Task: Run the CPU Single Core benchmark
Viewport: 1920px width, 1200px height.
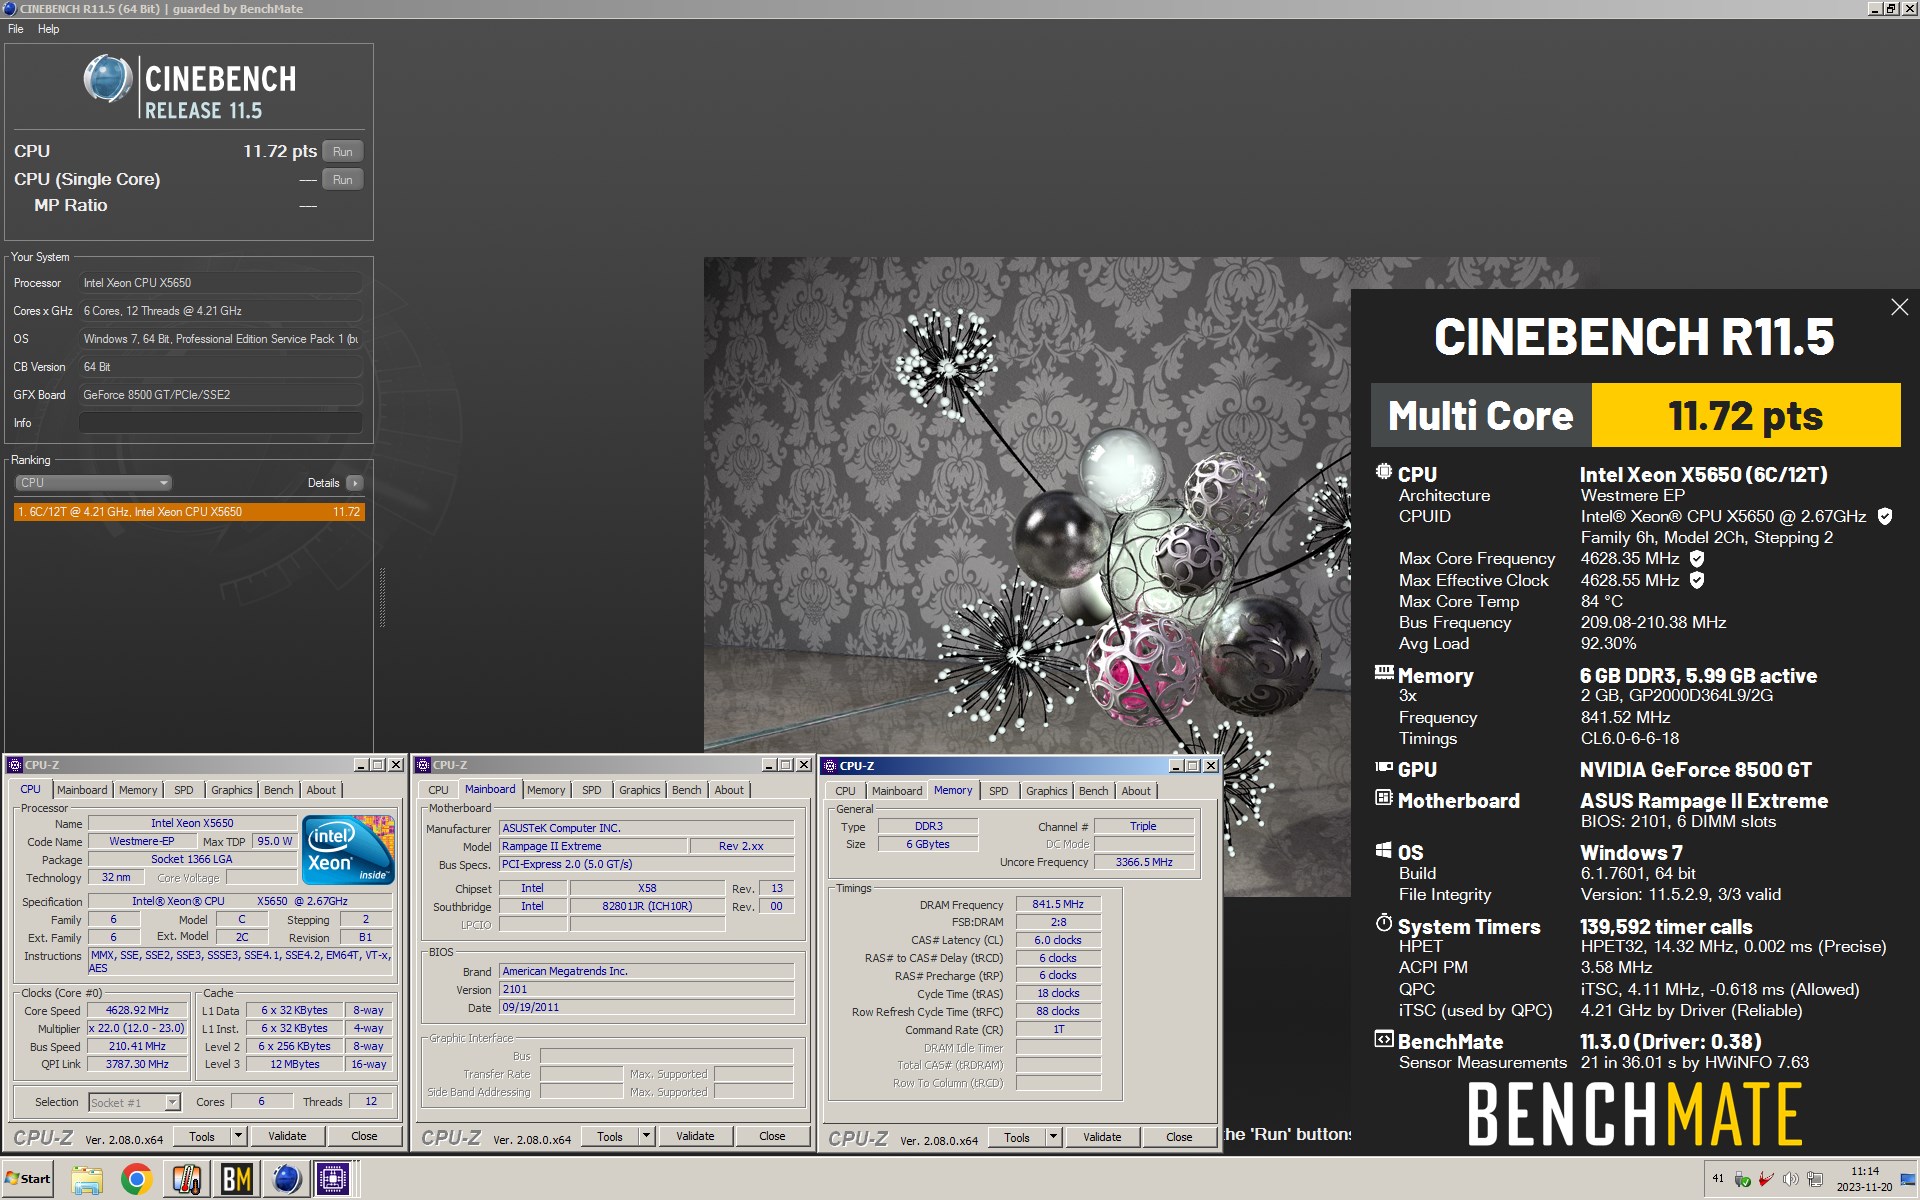Action: point(342,180)
